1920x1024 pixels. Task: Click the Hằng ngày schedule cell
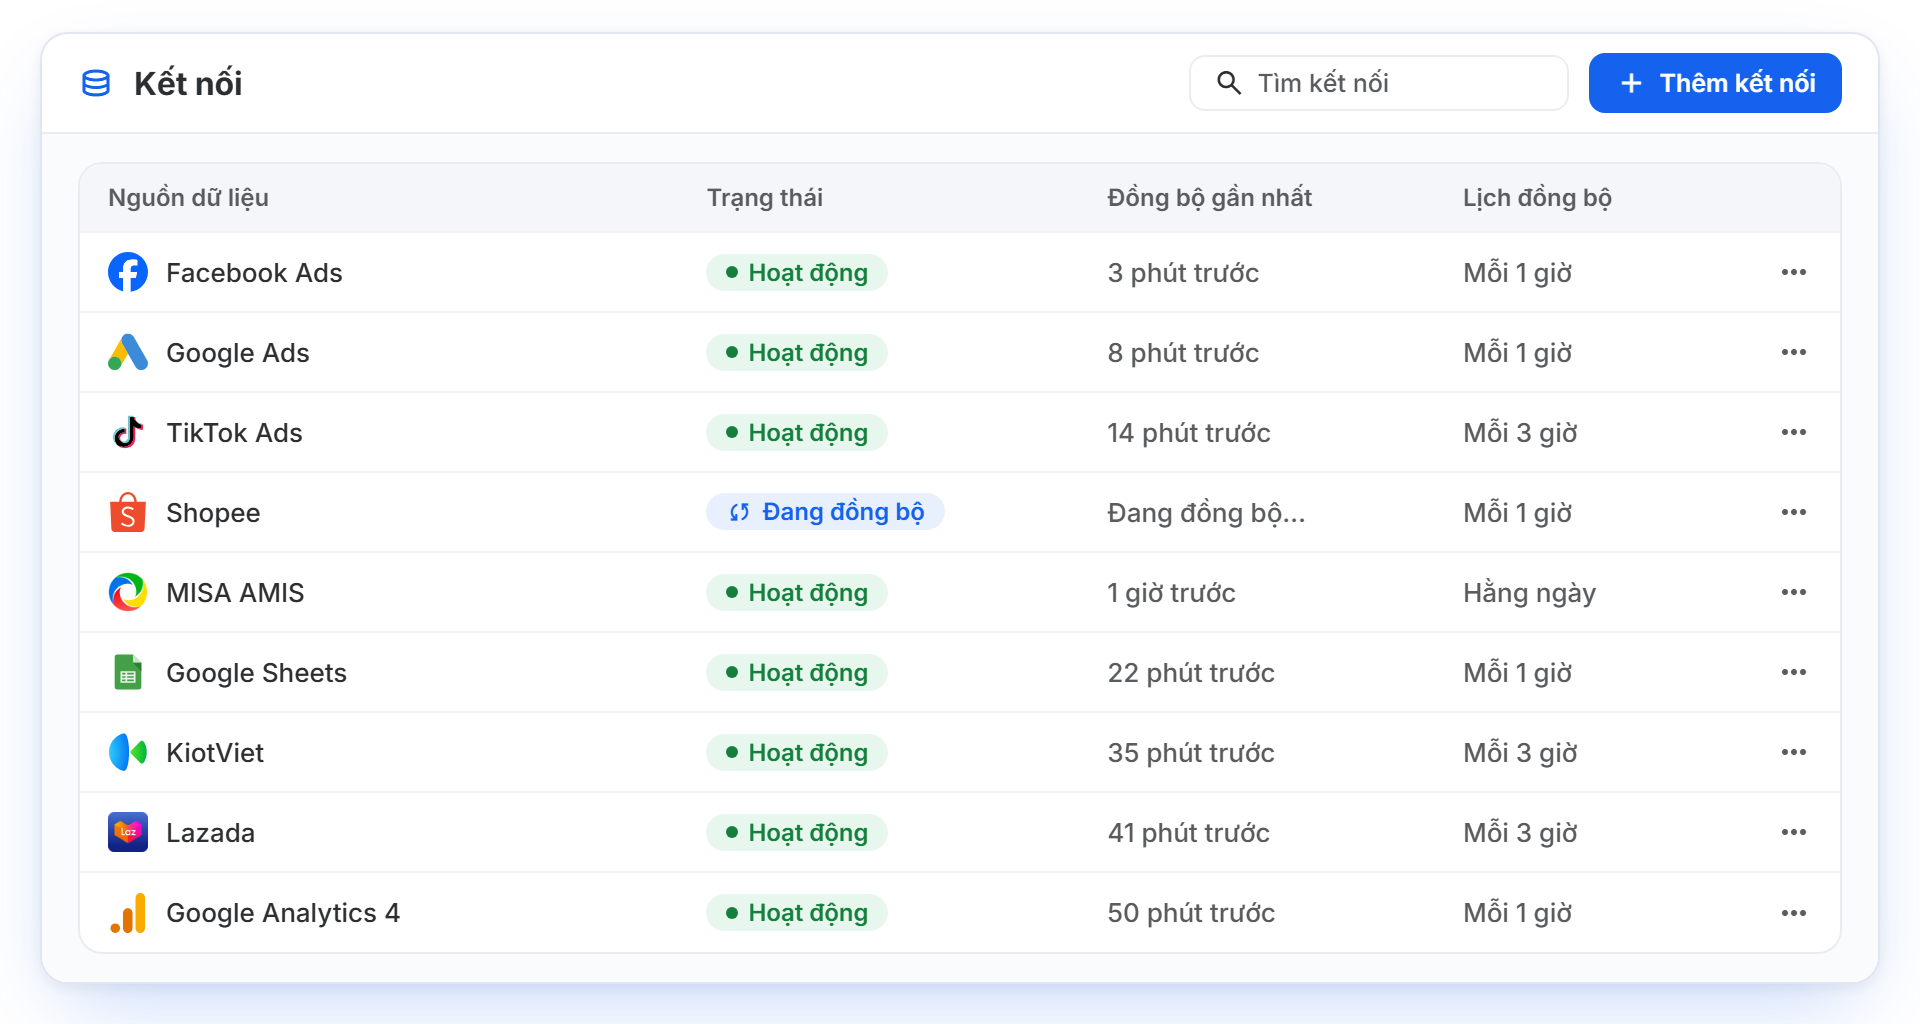click(1529, 592)
